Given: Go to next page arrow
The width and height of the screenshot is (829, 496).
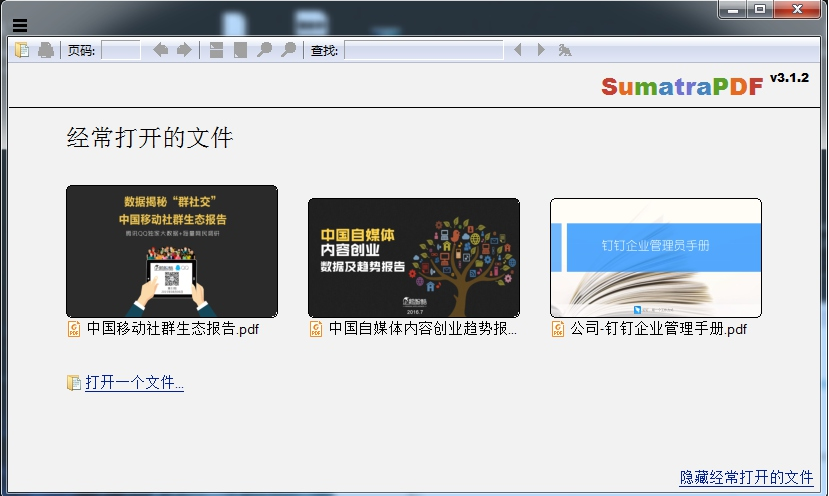Looking at the screenshot, I should (x=184, y=50).
